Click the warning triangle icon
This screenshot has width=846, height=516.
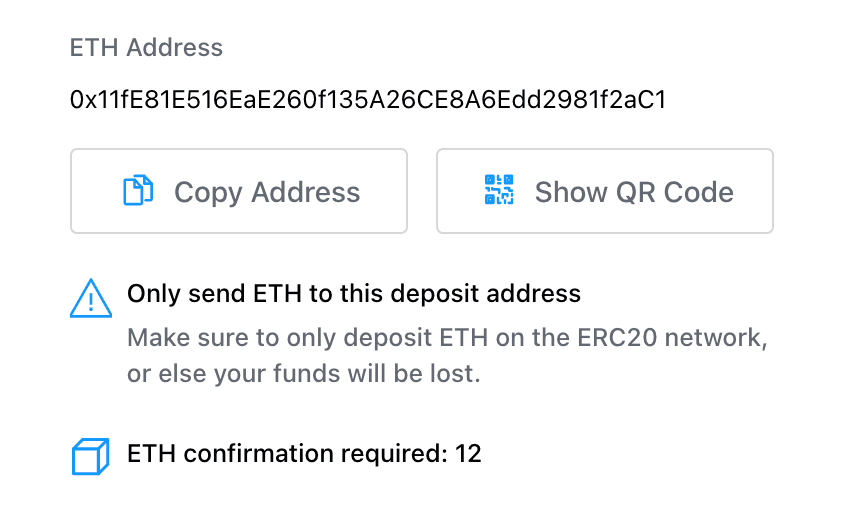tap(90, 298)
